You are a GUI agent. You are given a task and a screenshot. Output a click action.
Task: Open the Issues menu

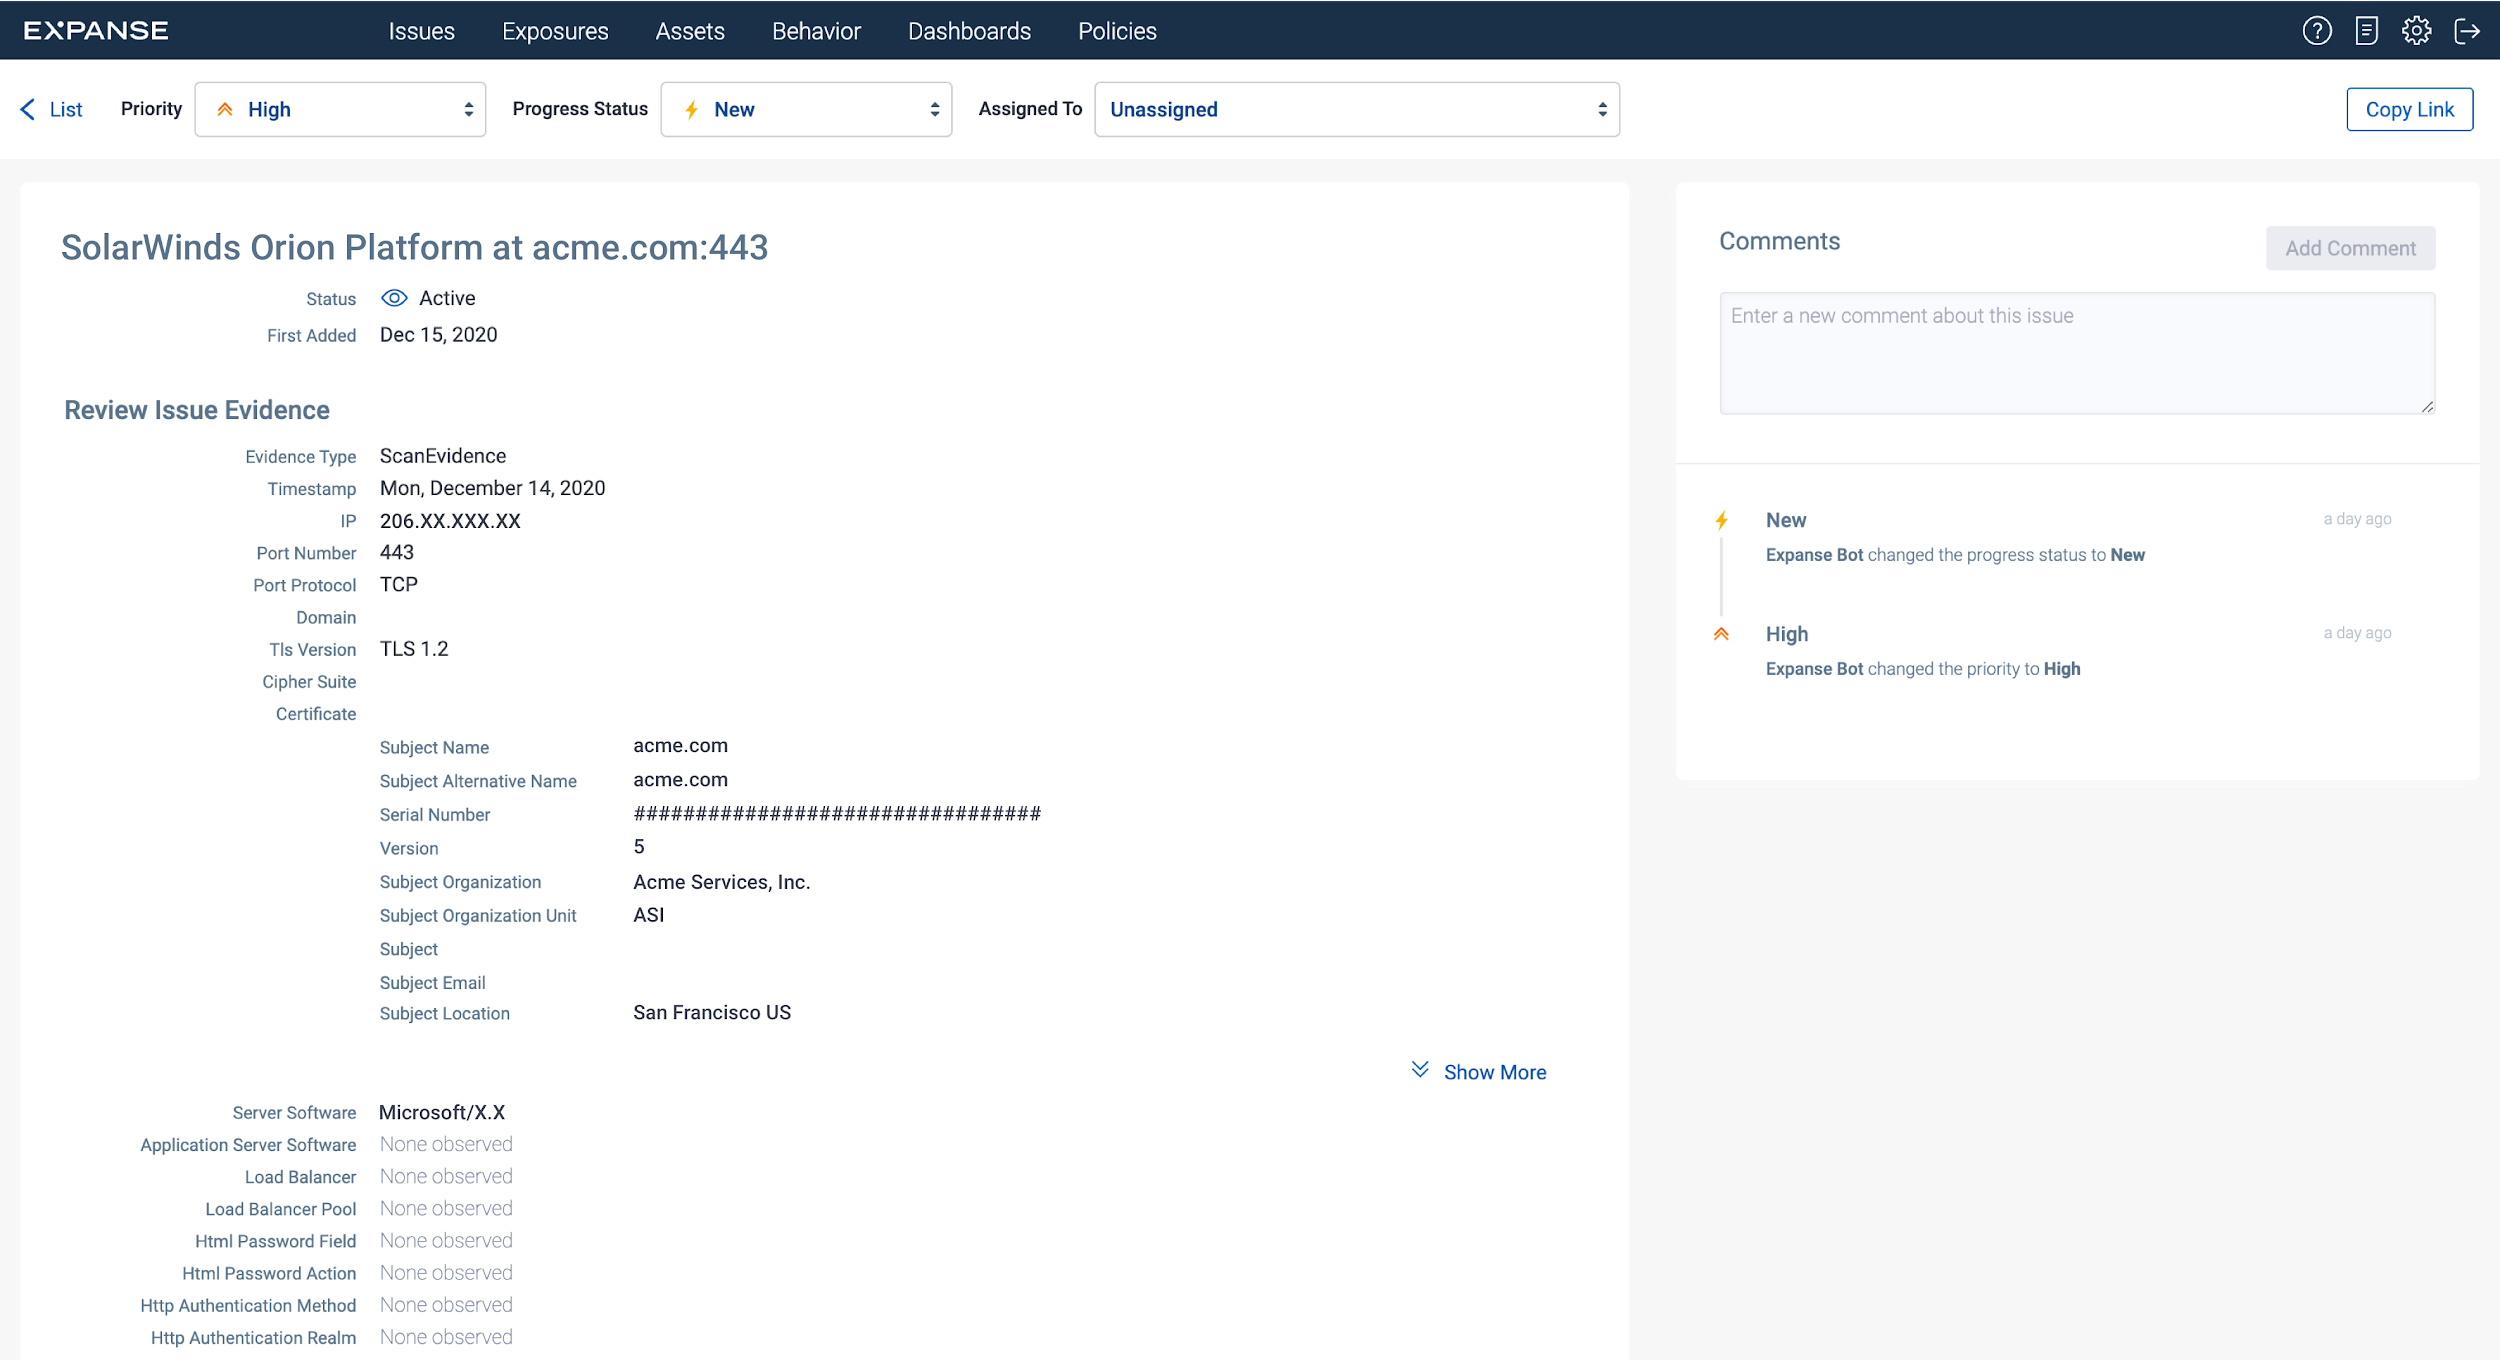pyautogui.click(x=421, y=31)
